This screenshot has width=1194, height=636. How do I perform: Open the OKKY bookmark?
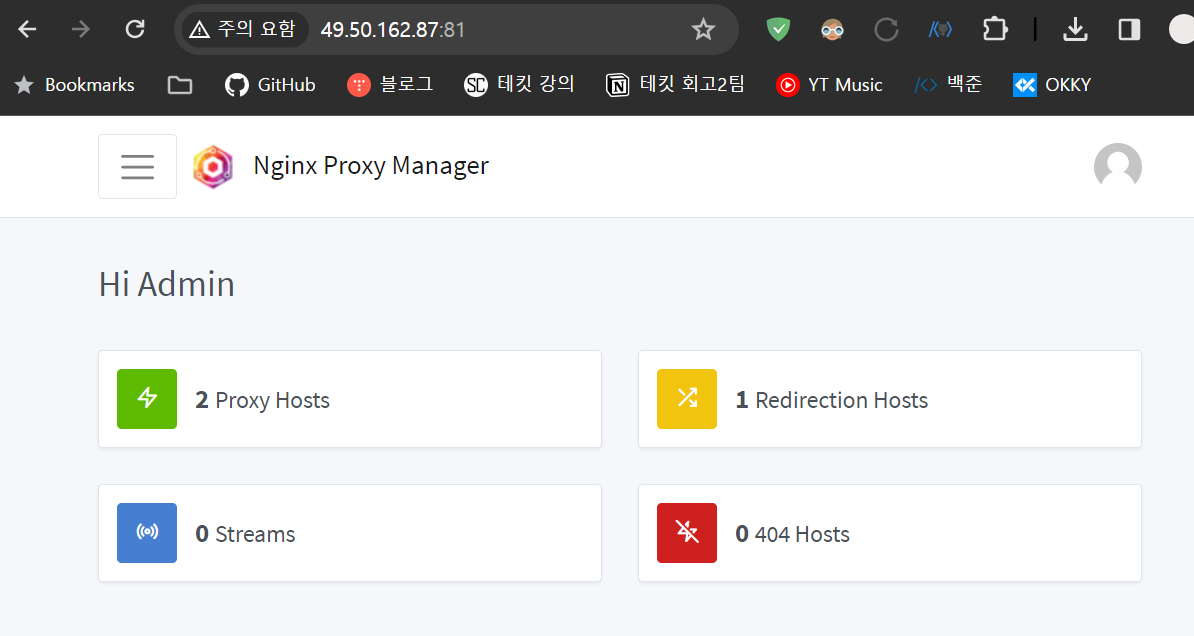pos(1052,85)
